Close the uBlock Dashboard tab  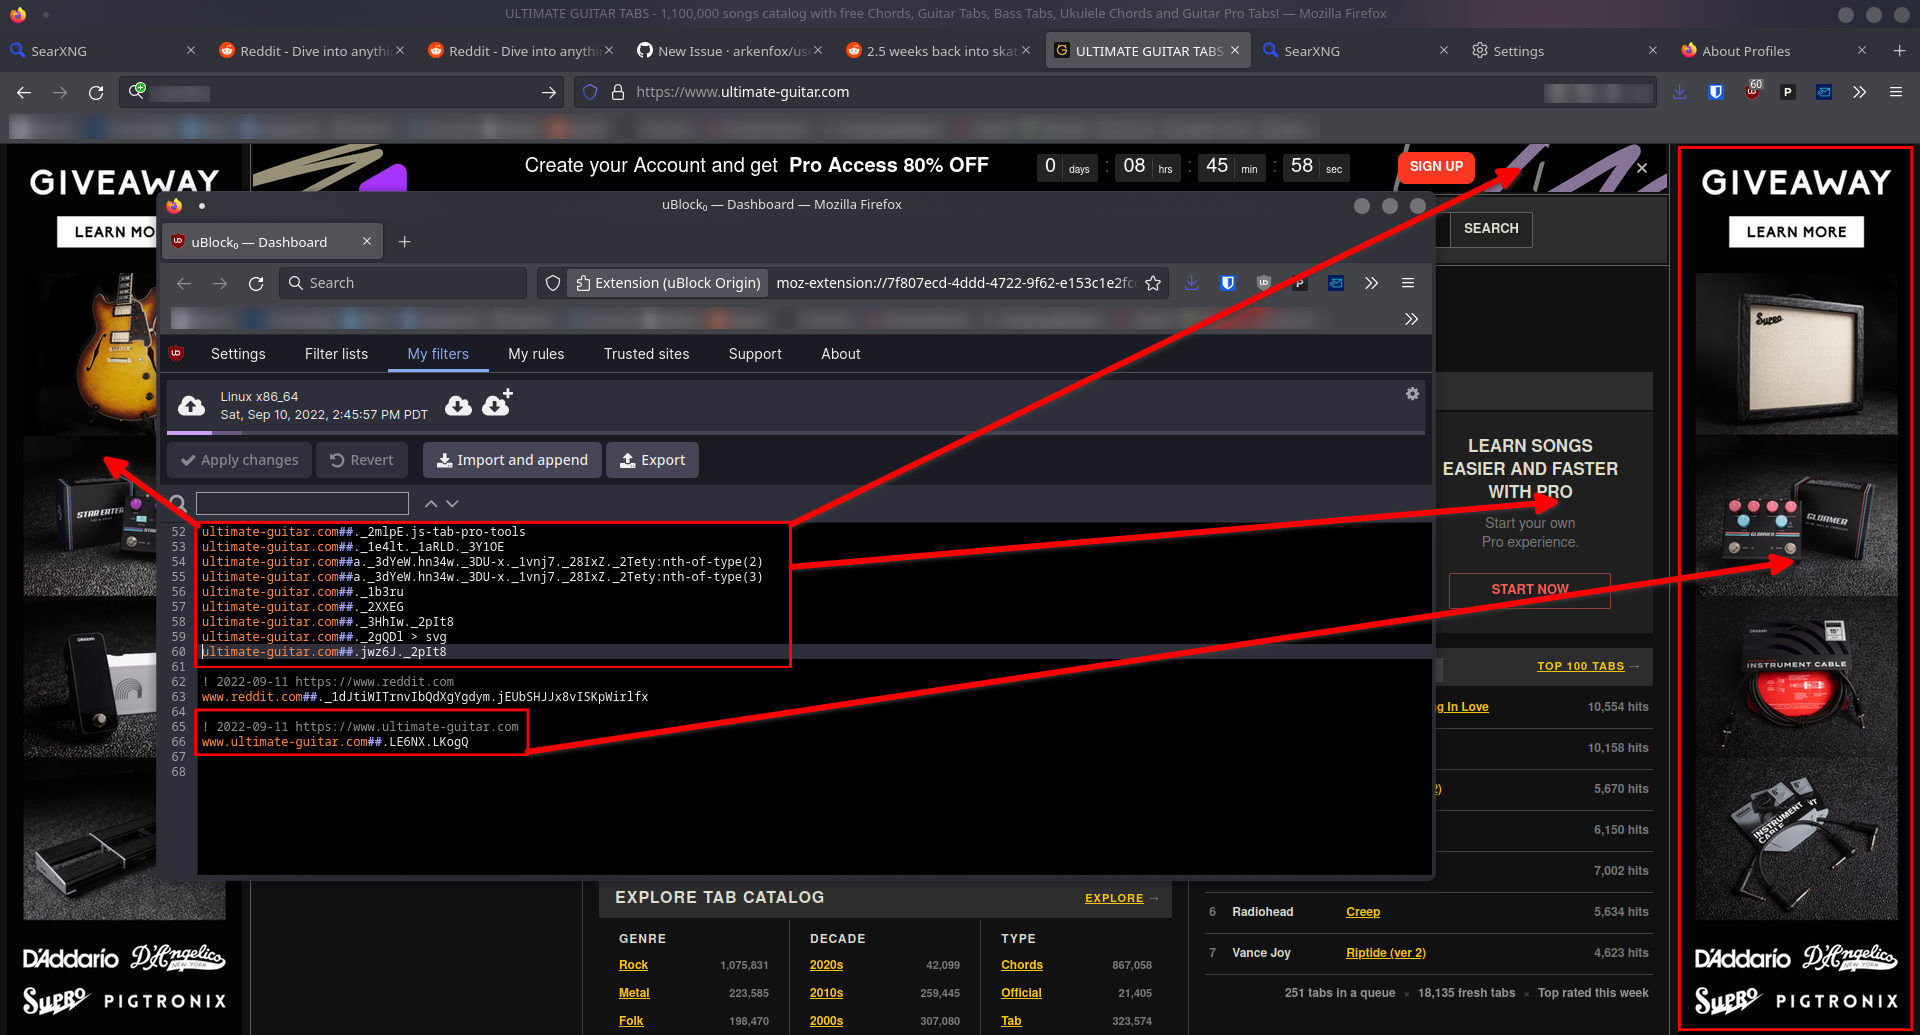coord(367,242)
